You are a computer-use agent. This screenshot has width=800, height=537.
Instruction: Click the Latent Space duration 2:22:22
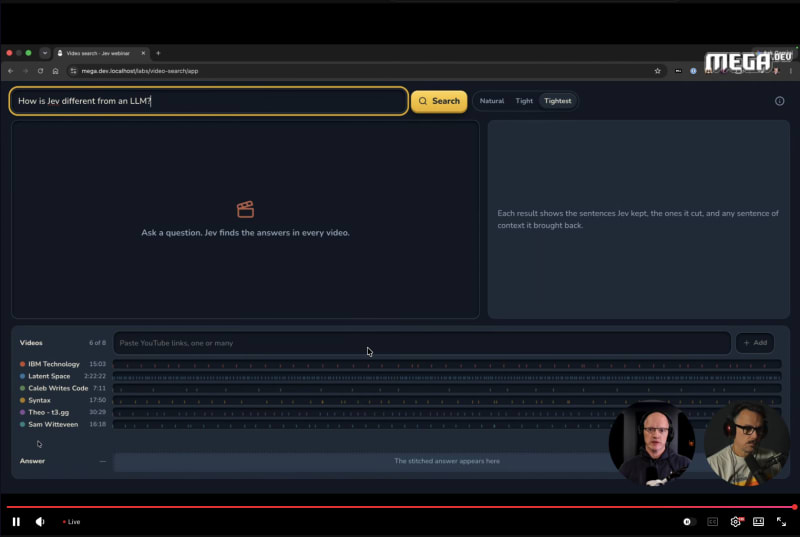click(95, 376)
